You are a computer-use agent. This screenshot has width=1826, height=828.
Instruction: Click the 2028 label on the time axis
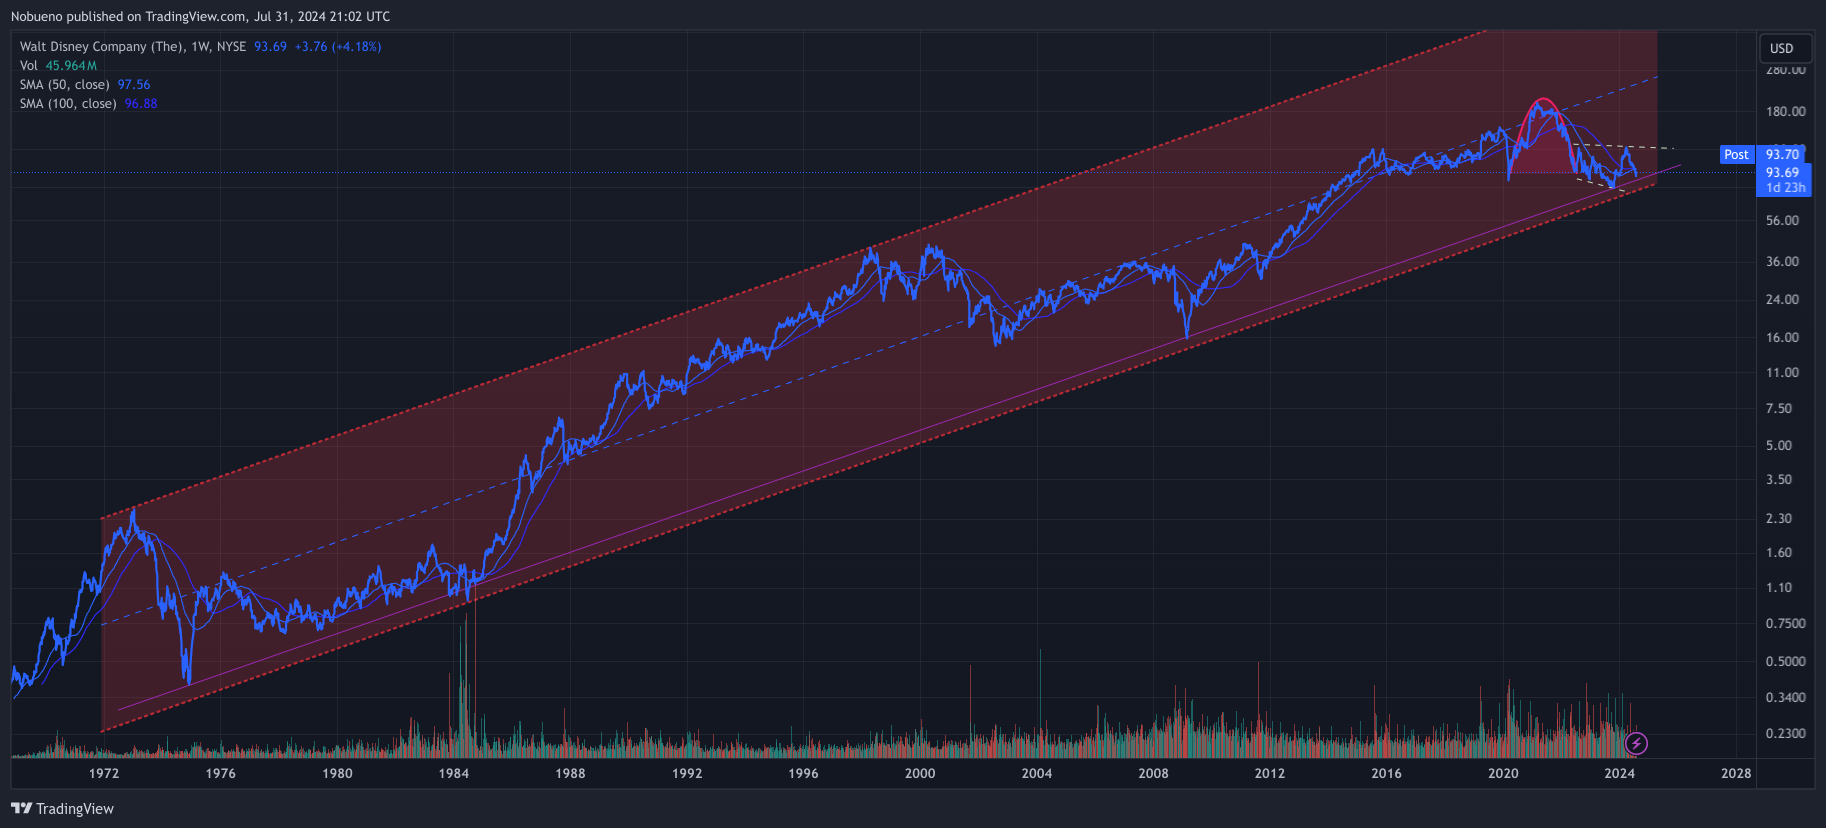click(1736, 773)
